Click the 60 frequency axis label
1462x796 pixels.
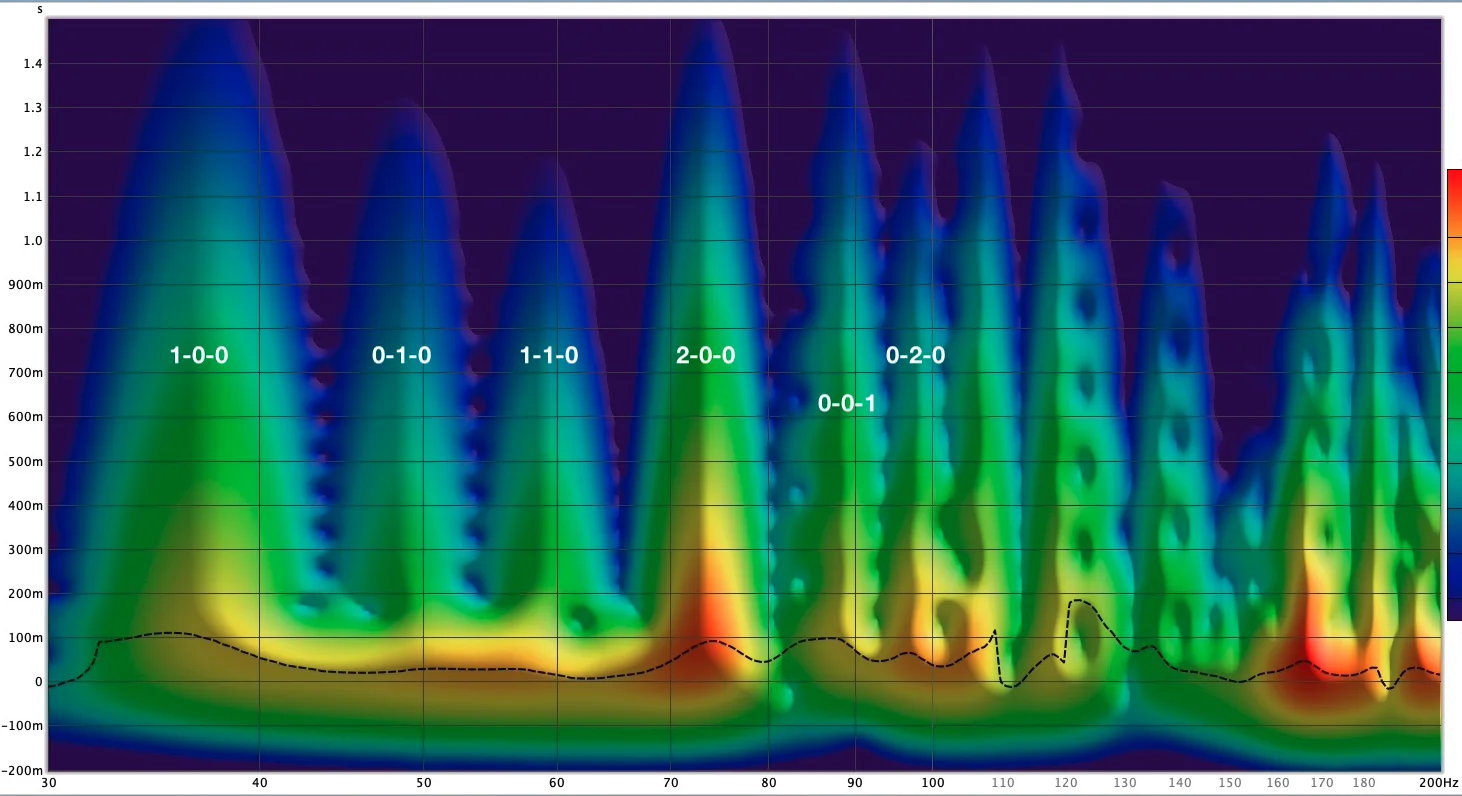tap(557, 782)
